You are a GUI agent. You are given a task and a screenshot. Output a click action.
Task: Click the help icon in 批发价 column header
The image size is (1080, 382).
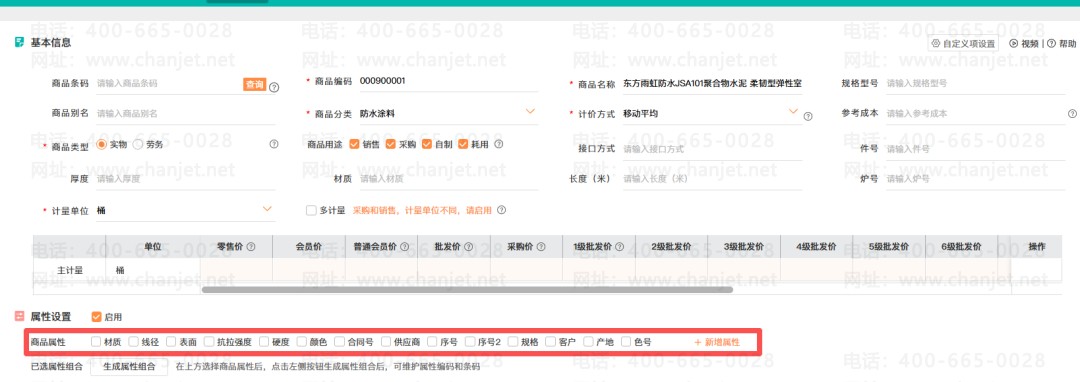[468, 246]
